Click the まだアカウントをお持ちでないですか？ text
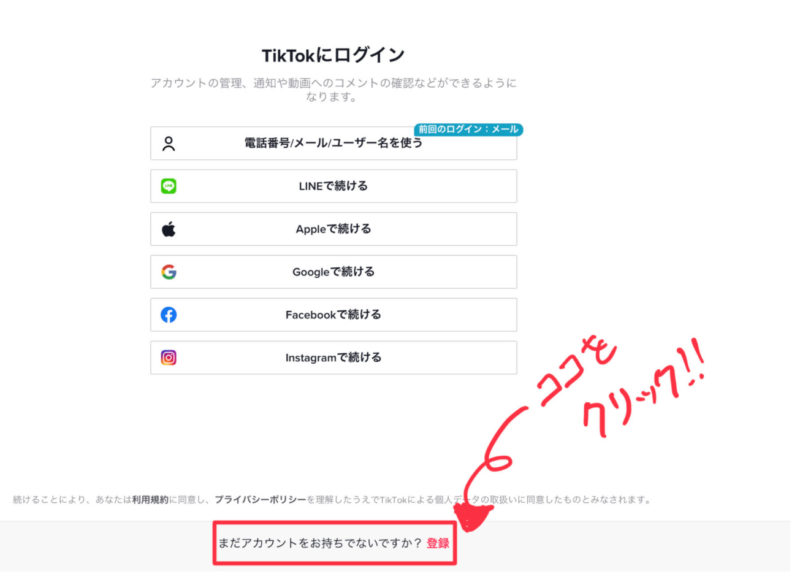This screenshot has width=800, height=582. (x=319, y=543)
